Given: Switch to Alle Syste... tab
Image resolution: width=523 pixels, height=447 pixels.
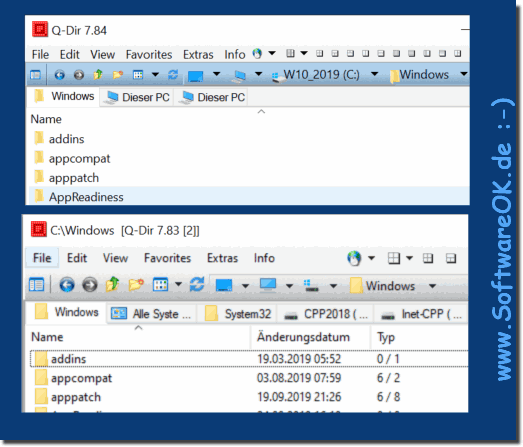Looking at the screenshot, I should click(152, 314).
